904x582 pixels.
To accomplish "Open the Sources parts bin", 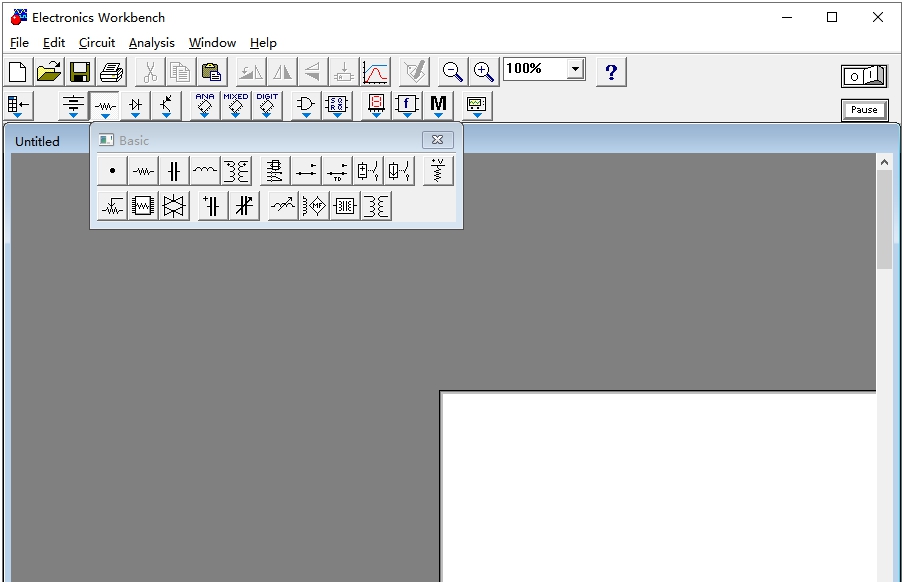I will [x=73, y=106].
